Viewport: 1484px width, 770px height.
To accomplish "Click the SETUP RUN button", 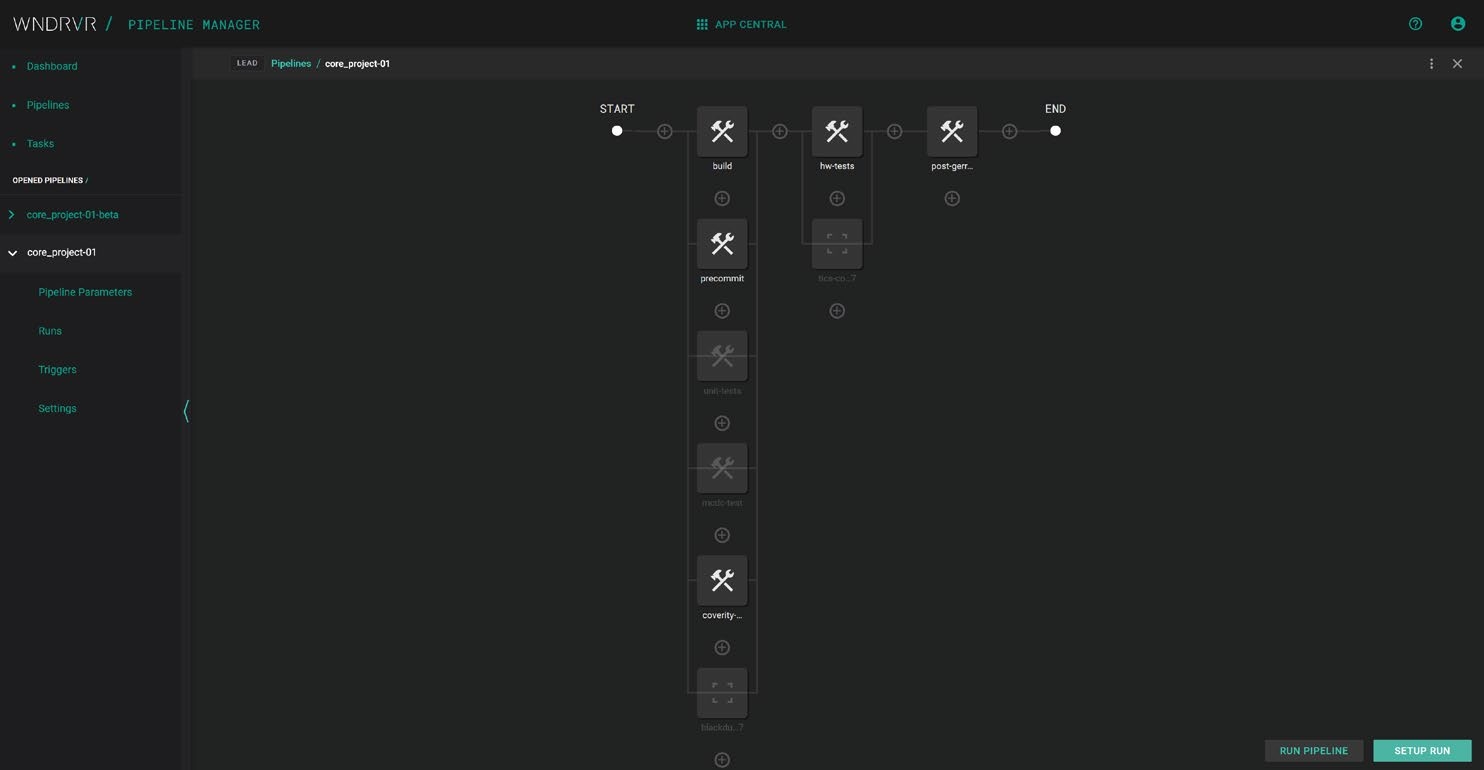I will [x=1421, y=751].
